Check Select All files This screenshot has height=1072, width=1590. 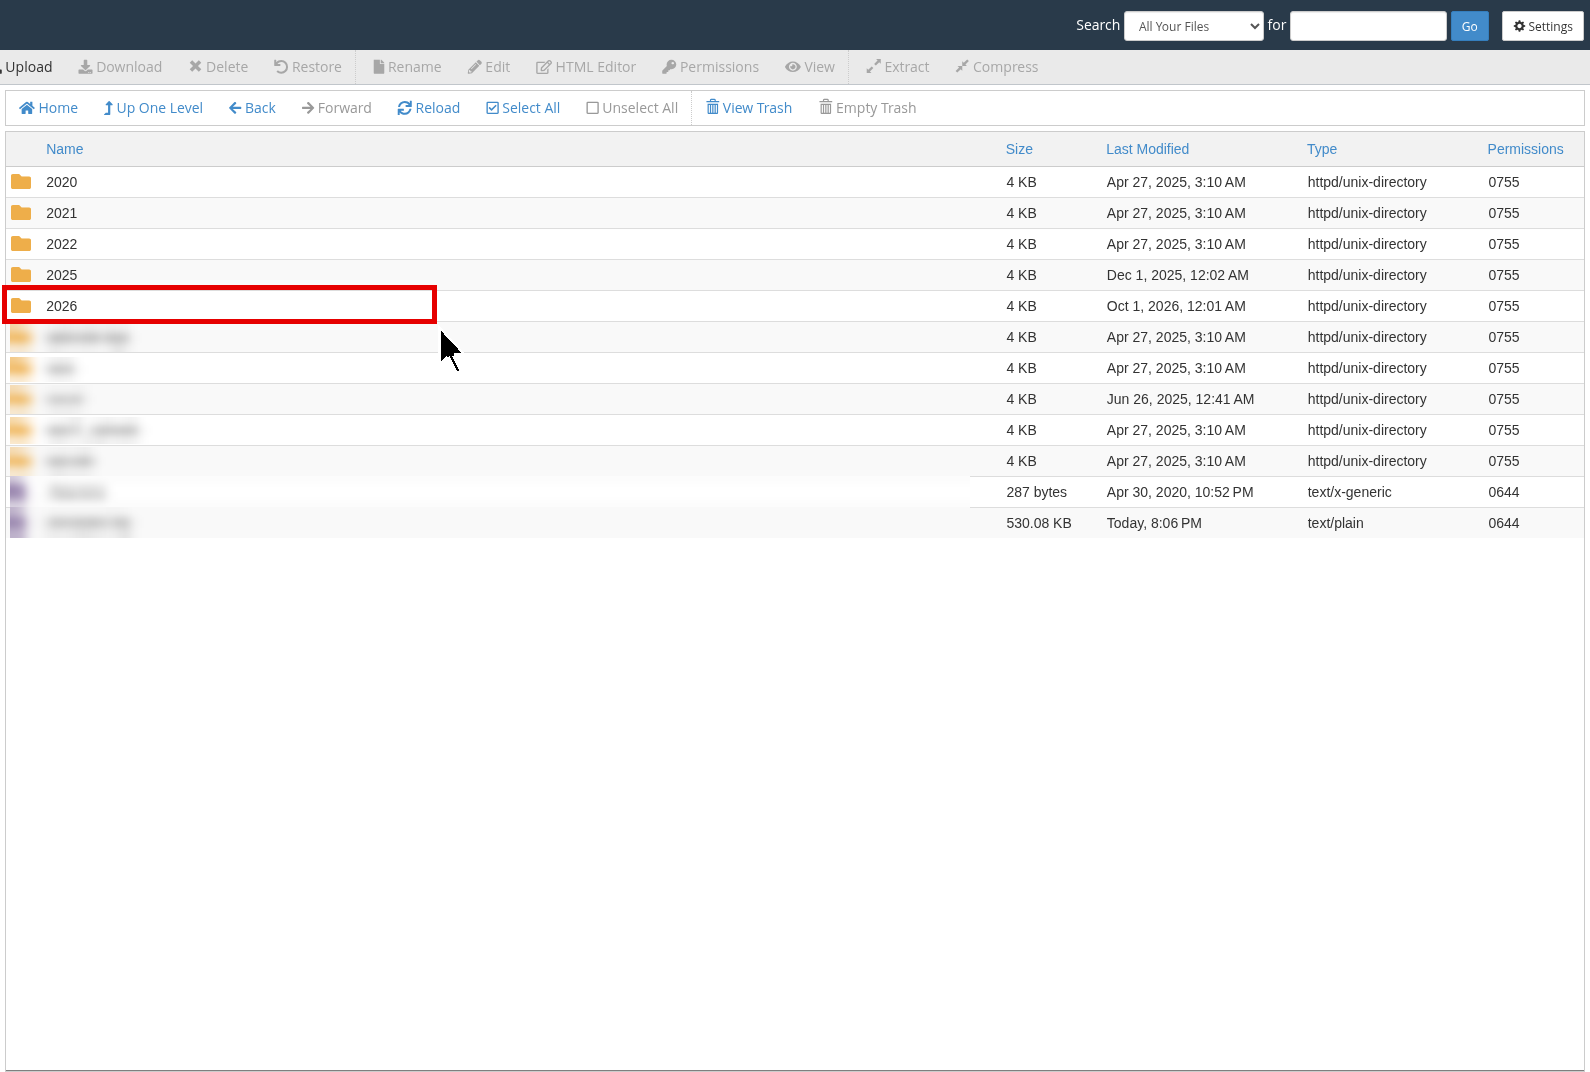pos(523,108)
